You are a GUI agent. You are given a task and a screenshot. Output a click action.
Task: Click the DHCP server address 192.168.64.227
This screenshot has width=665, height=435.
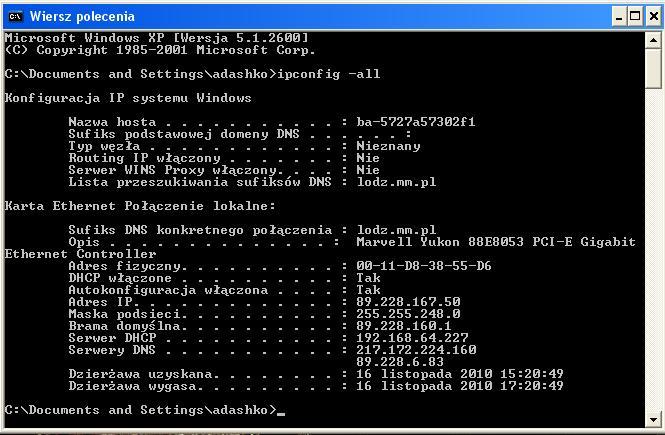click(x=412, y=338)
